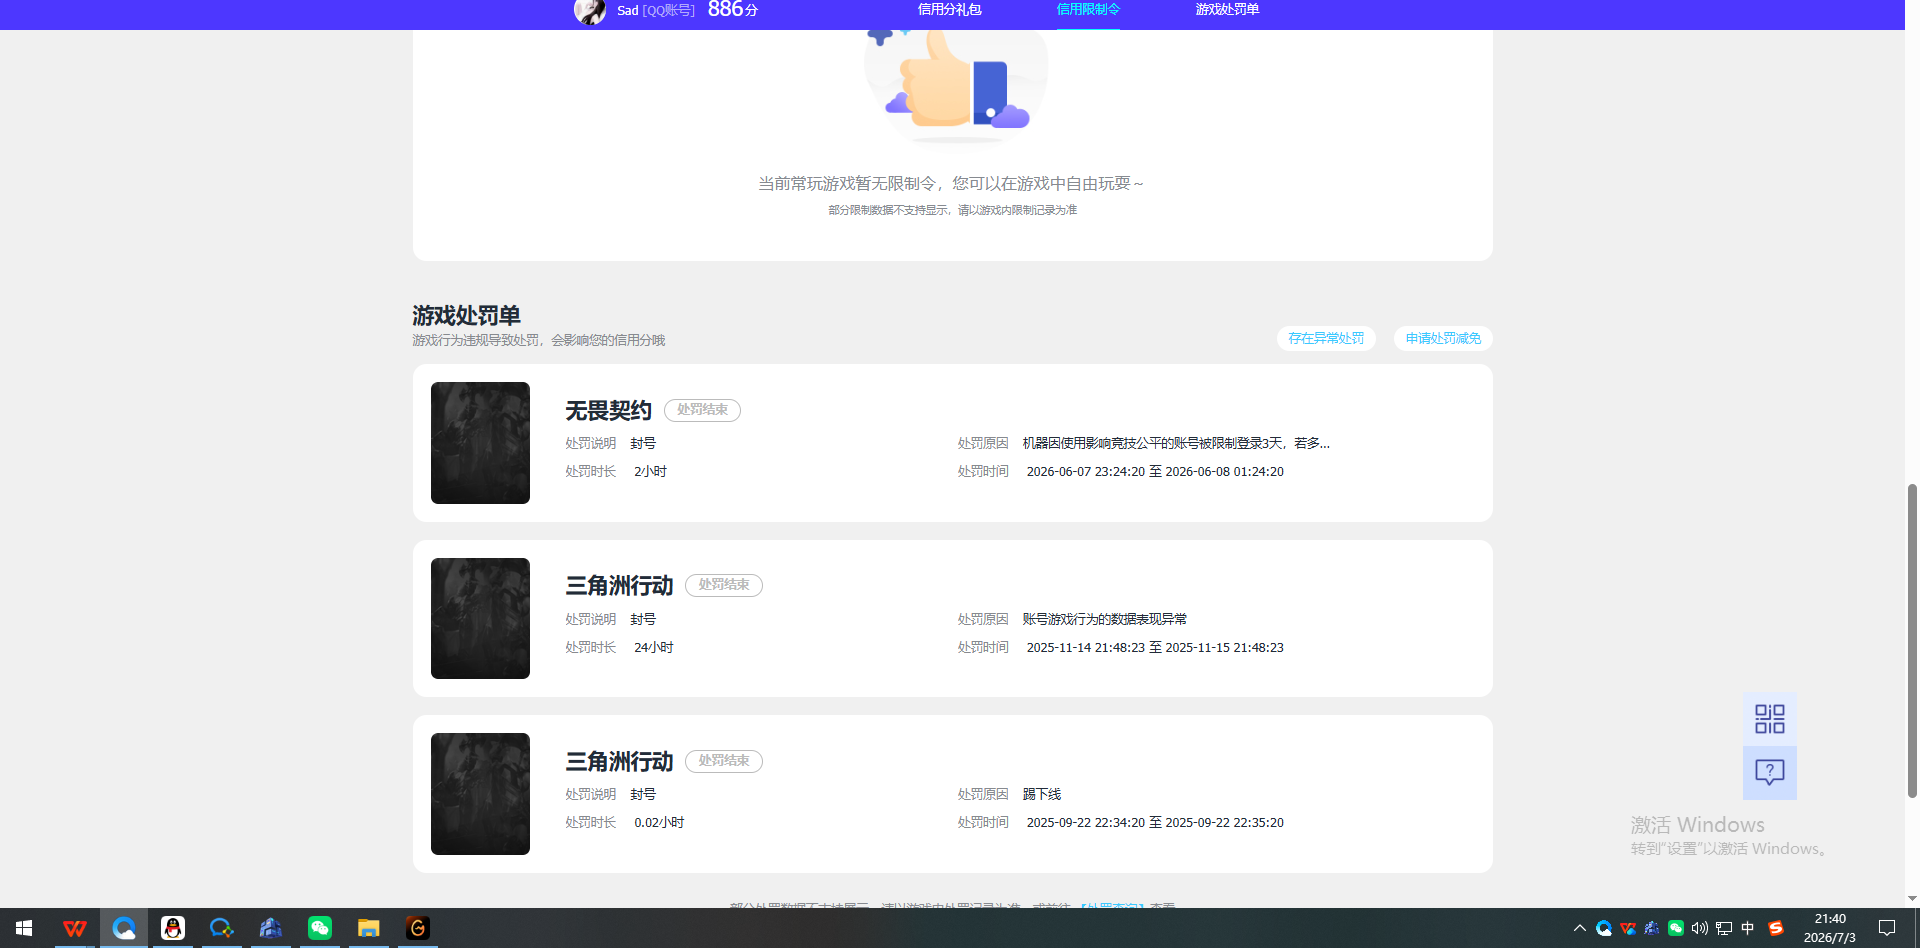This screenshot has height=948, width=1920.
Task: Open WeCom chat app in taskbar
Action: [x=221, y=928]
